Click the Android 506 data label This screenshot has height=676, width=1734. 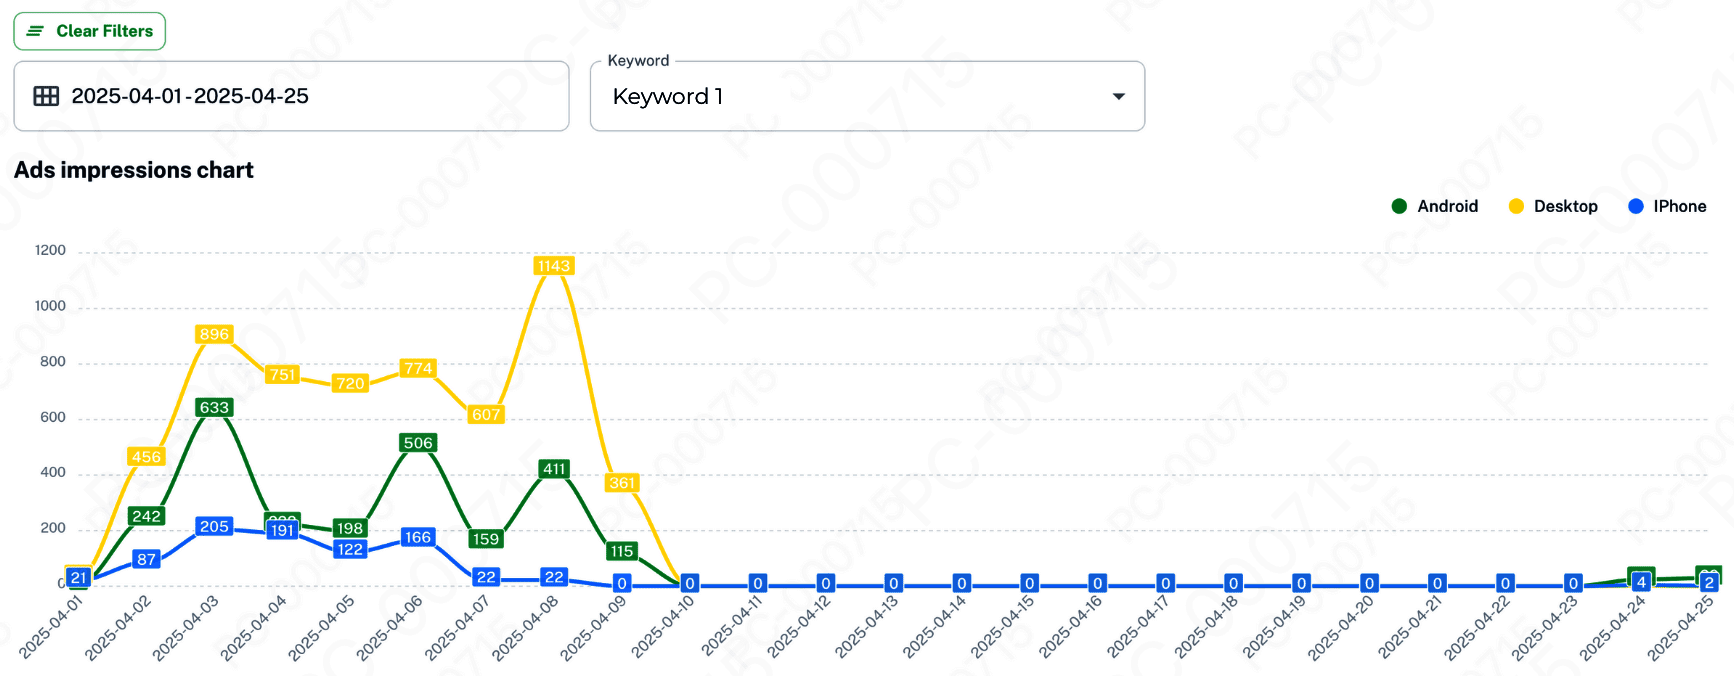click(x=418, y=443)
